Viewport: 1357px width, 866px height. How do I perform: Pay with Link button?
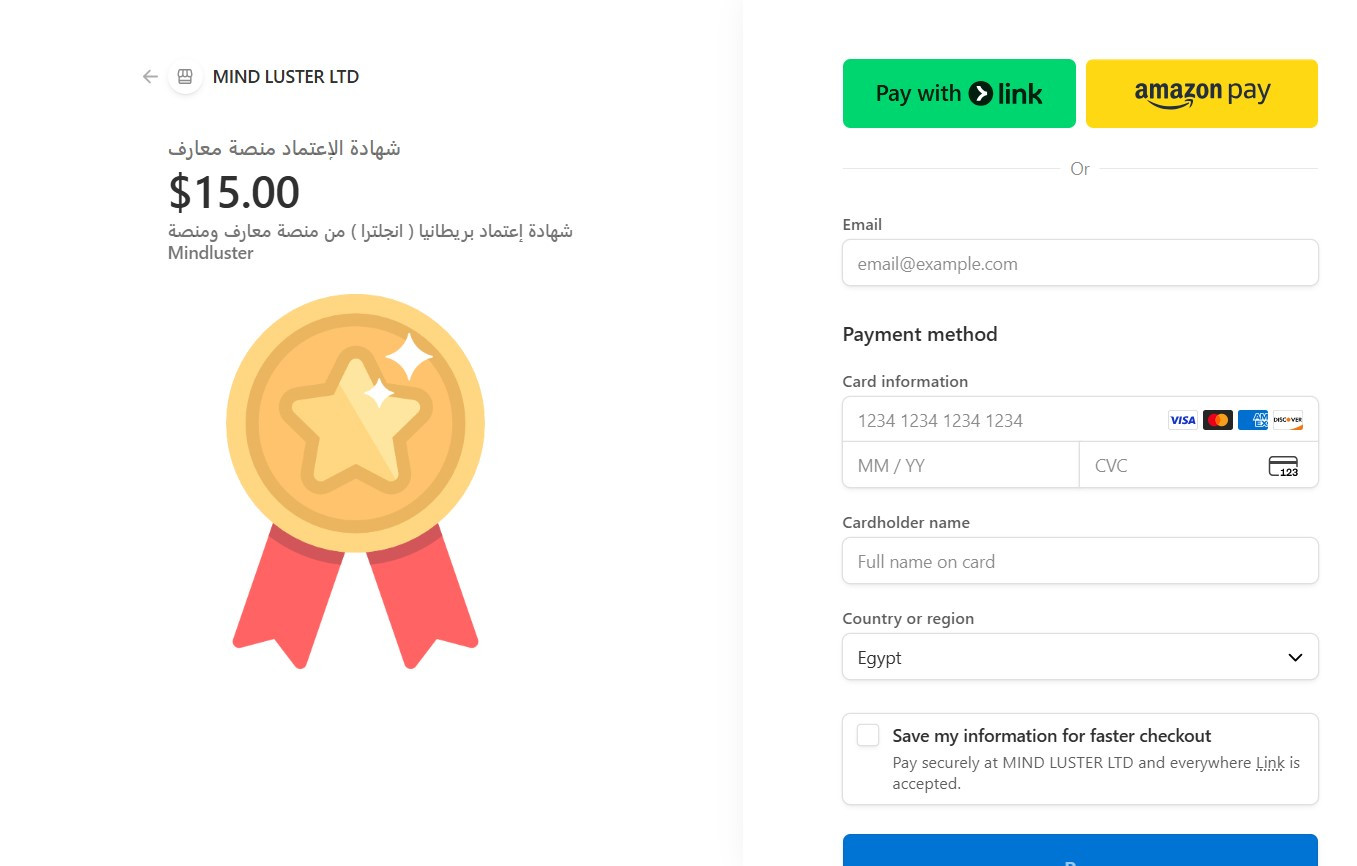click(959, 94)
